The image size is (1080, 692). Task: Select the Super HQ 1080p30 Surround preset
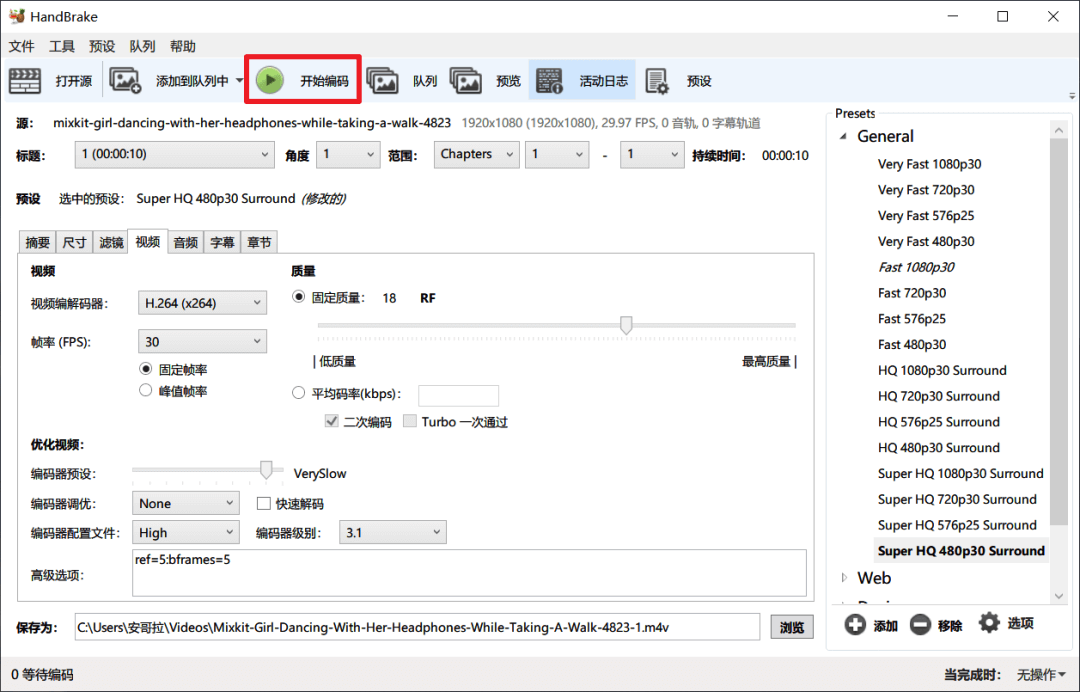(x=960, y=474)
